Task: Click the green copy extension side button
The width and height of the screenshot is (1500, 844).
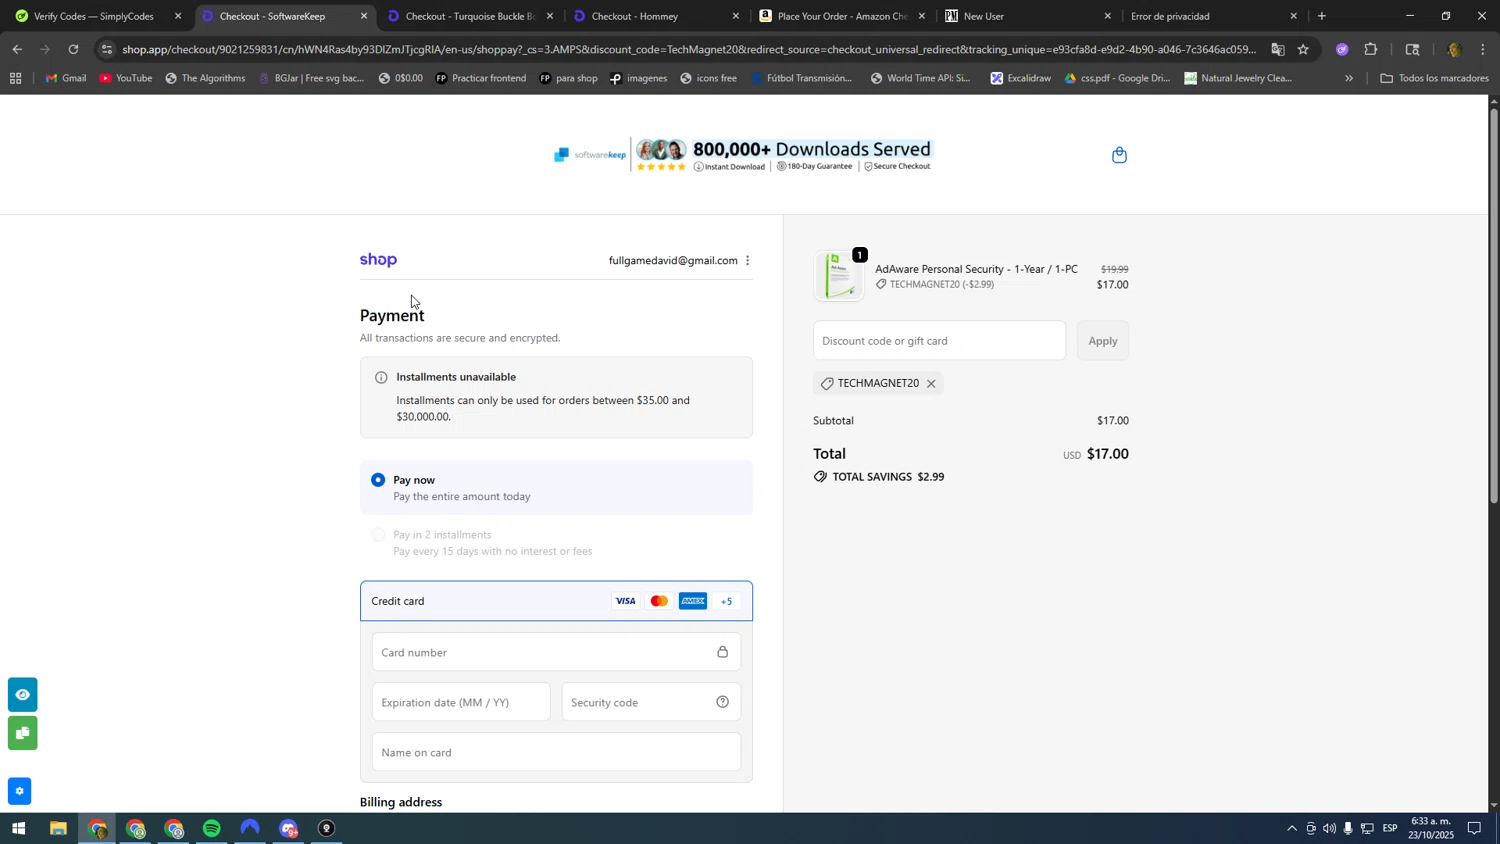Action: (22, 734)
